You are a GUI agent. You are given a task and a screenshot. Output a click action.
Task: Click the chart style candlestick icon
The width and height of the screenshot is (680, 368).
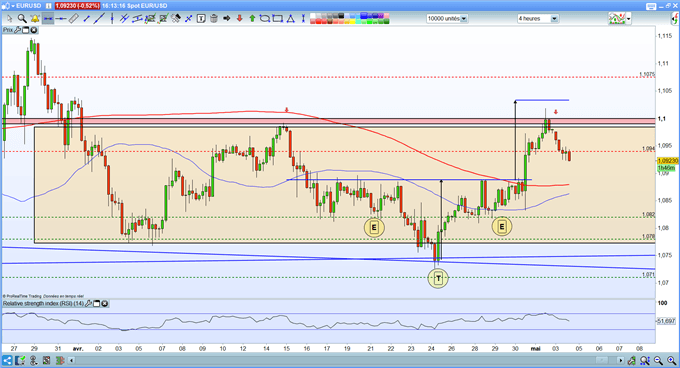point(617,18)
